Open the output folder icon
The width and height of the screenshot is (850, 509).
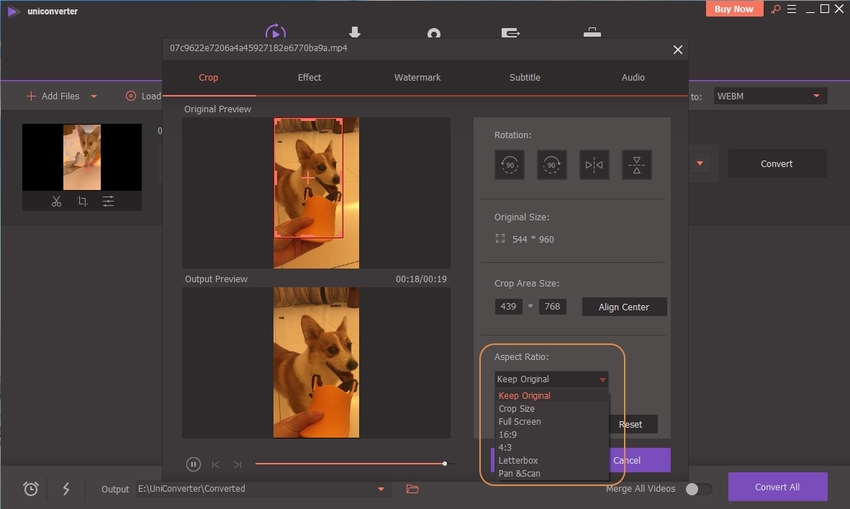[412, 489]
